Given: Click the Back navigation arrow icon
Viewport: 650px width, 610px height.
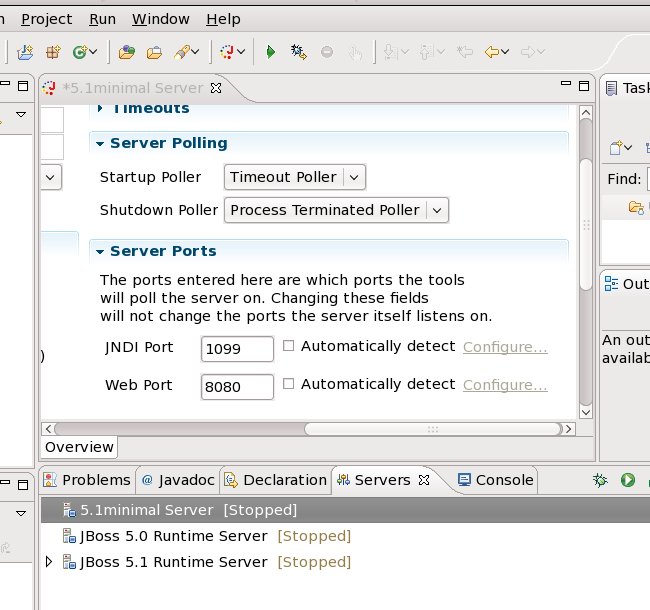Looking at the screenshot, I should (492, 52).
